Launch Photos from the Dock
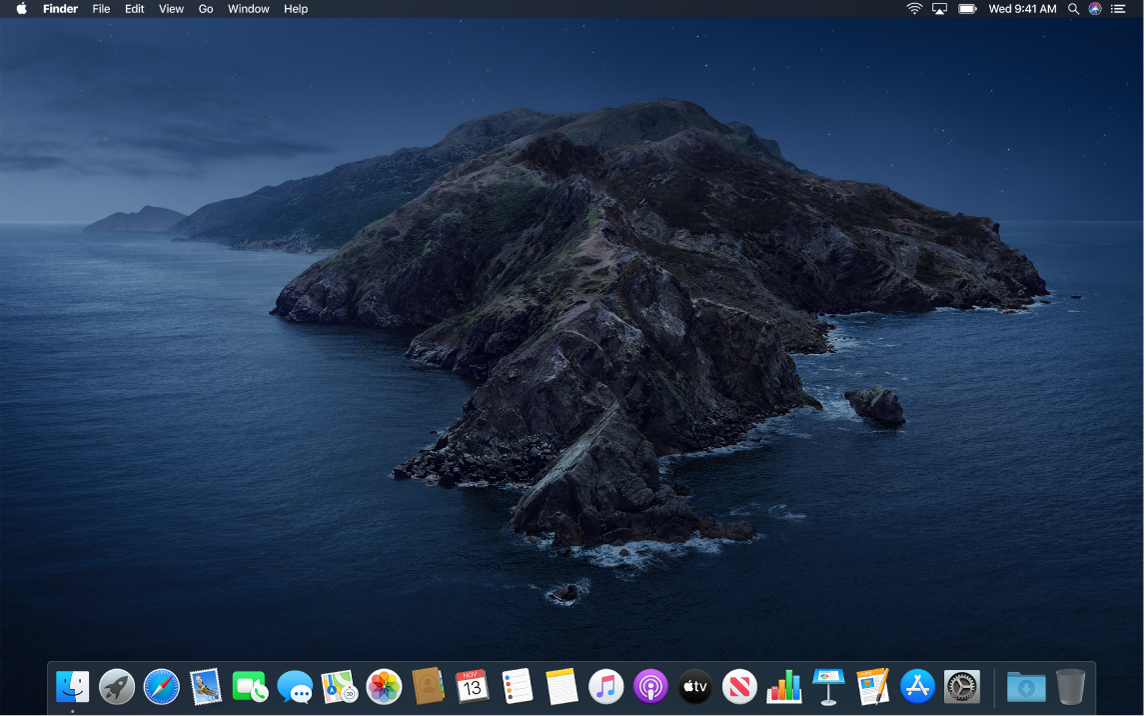1146x716 pixels. click(383, 687)
